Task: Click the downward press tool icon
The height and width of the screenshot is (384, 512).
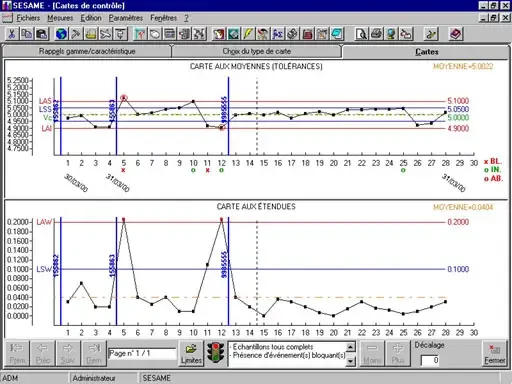Action: point(120,34)
